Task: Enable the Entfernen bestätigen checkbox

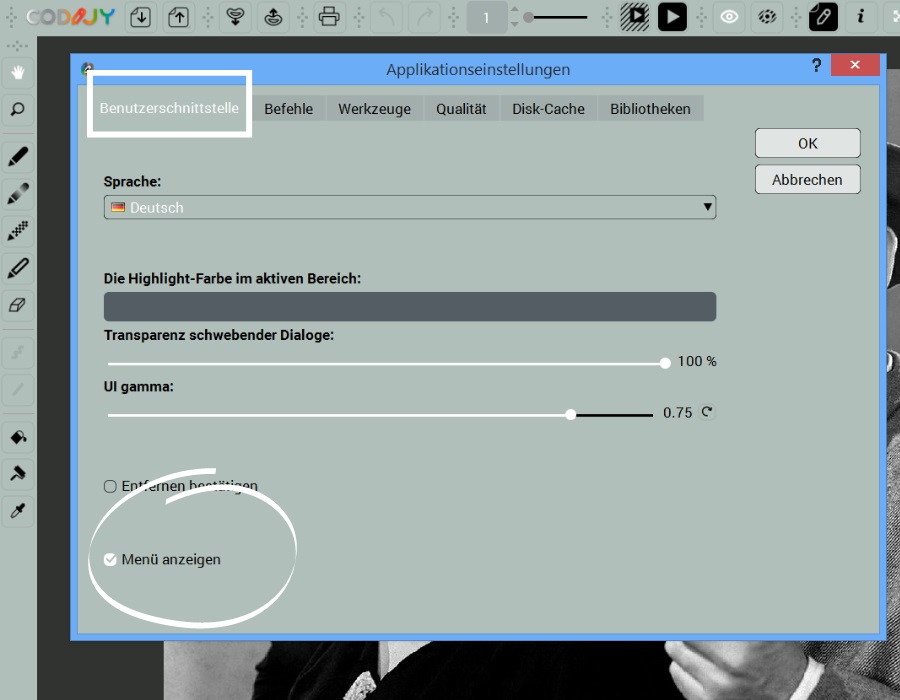Action: pyautogui.click(x=110, y=487)
